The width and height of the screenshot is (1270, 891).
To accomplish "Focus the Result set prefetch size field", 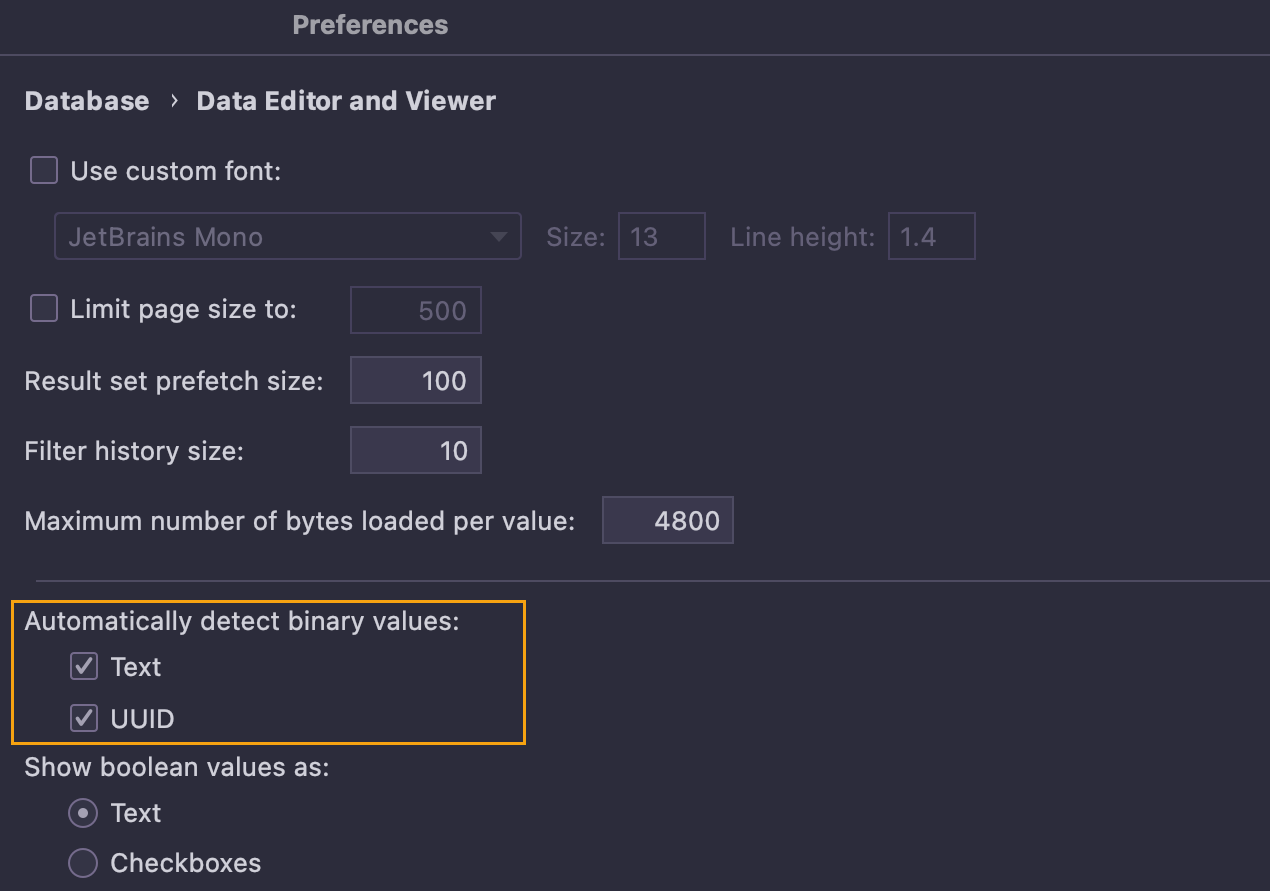I will (416, 381).
